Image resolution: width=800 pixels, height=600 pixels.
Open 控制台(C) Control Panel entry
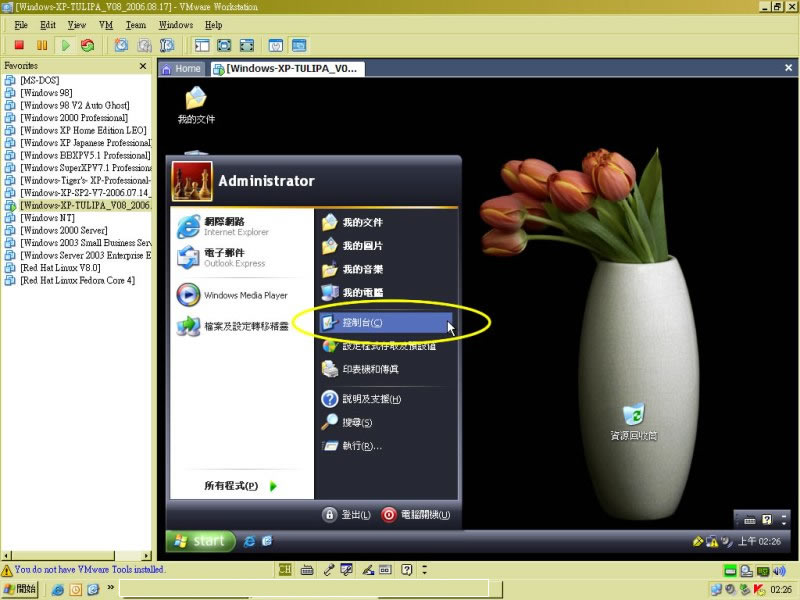[x=386, y=323]
